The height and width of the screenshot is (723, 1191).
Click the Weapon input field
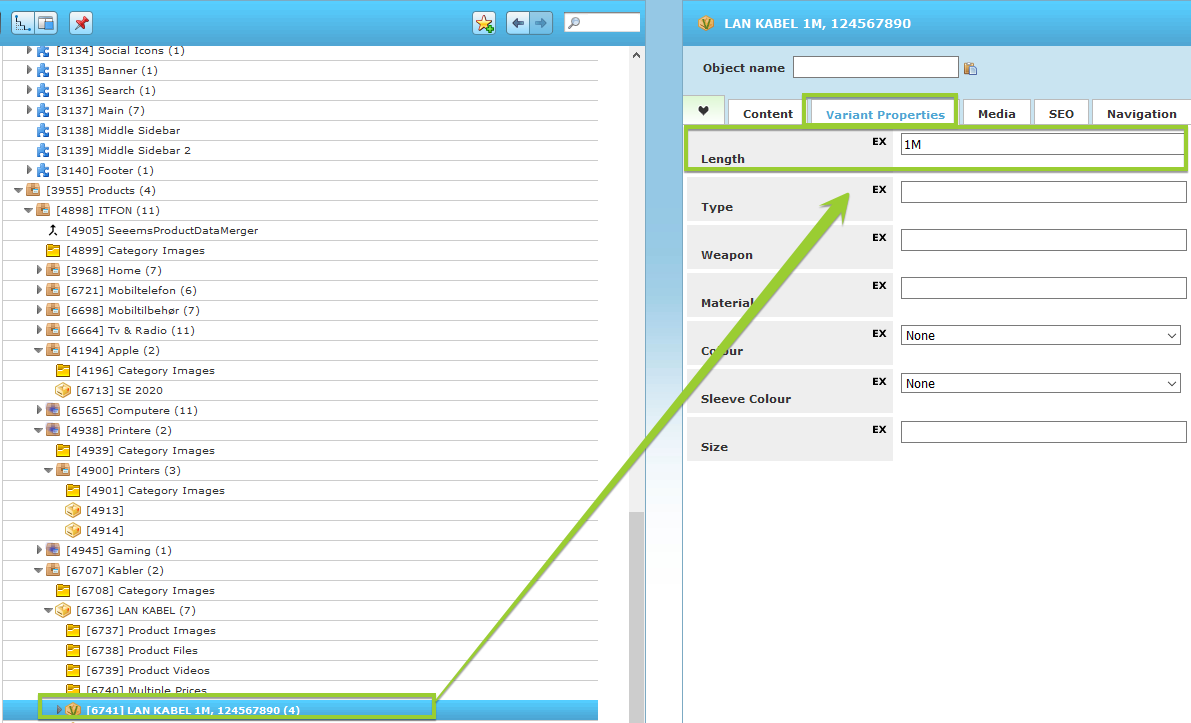tap(1044, 240)
